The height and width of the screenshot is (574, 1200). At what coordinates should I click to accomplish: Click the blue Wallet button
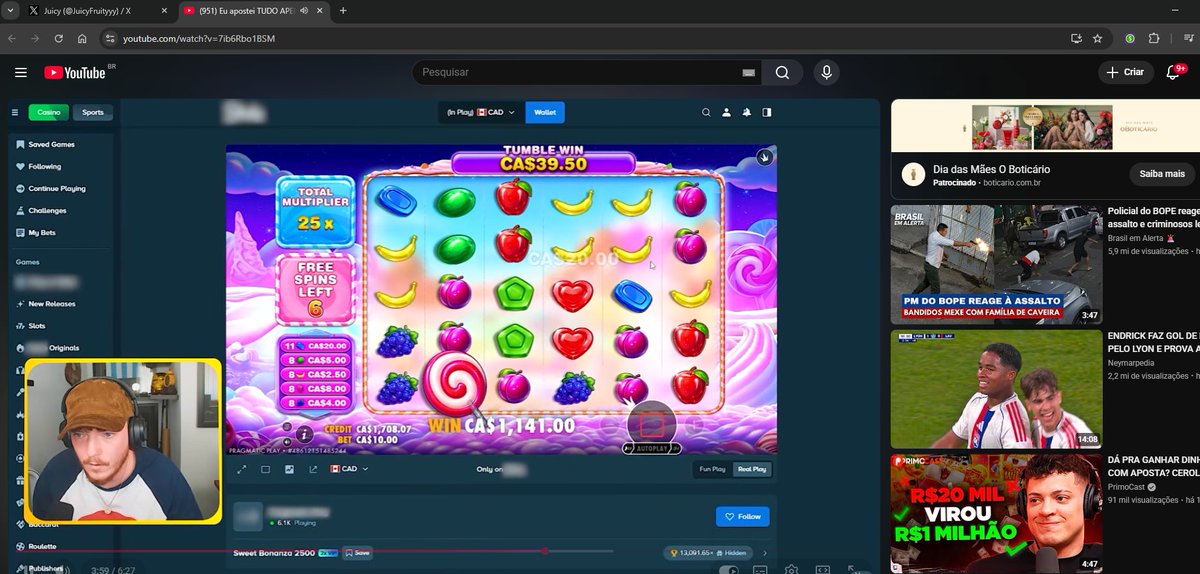pos(545,112)
